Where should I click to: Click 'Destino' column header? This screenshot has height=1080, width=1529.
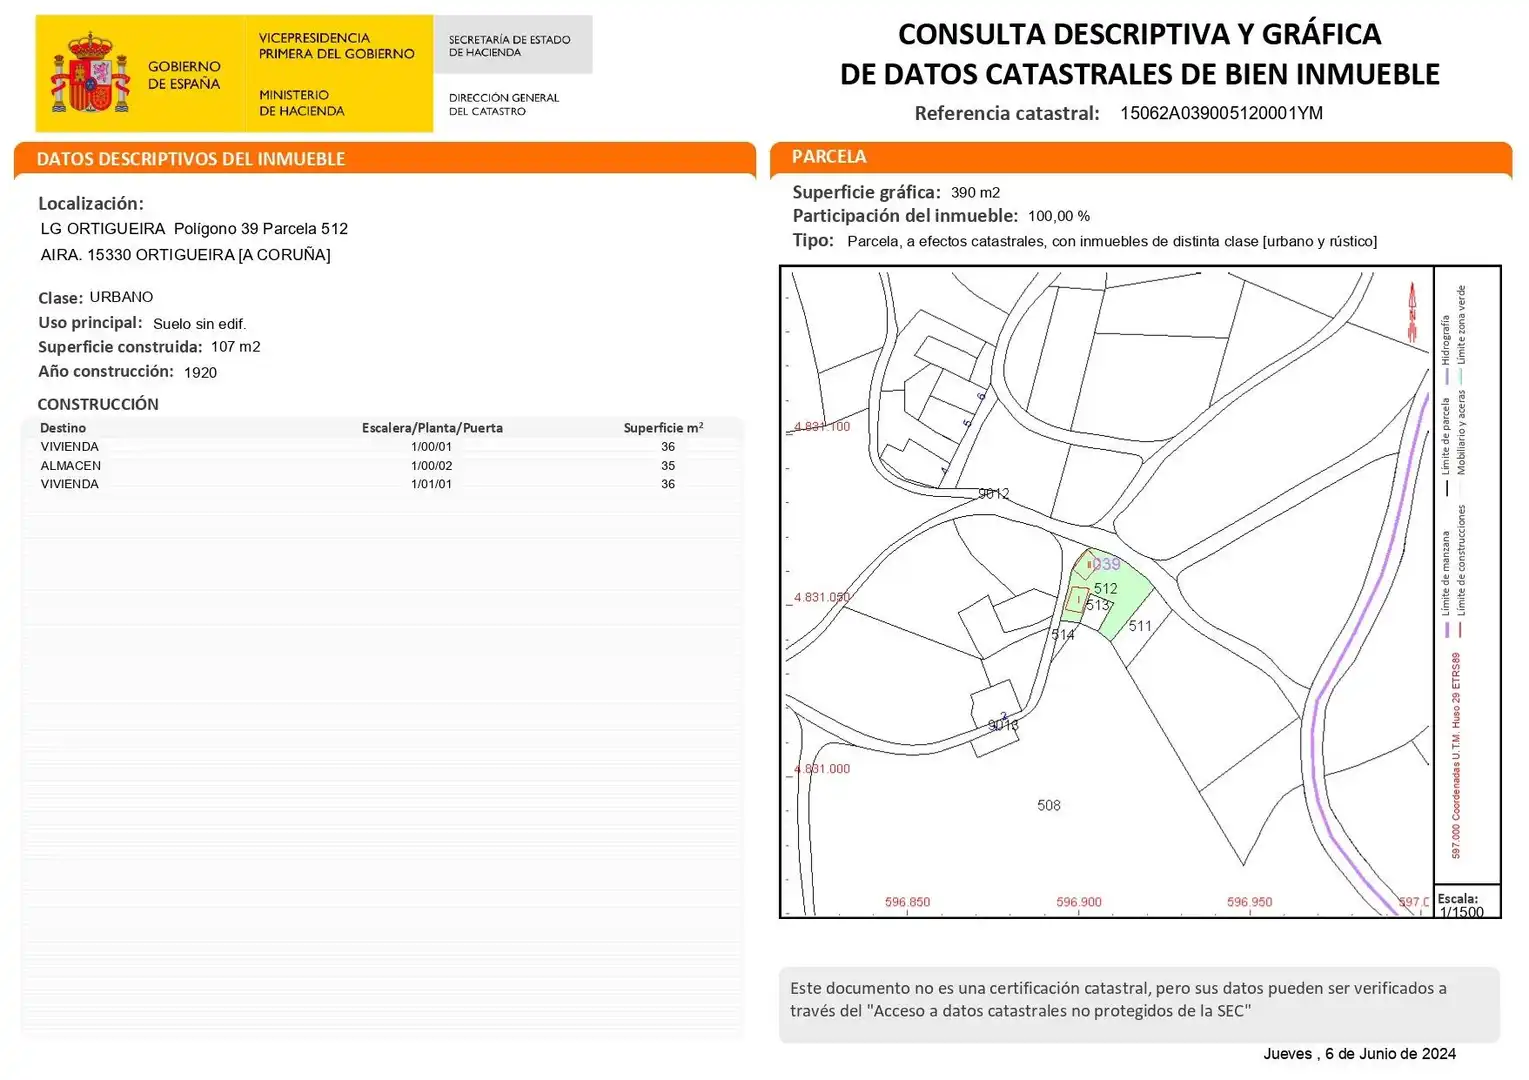pyautogui.click(x=63, y=428)
